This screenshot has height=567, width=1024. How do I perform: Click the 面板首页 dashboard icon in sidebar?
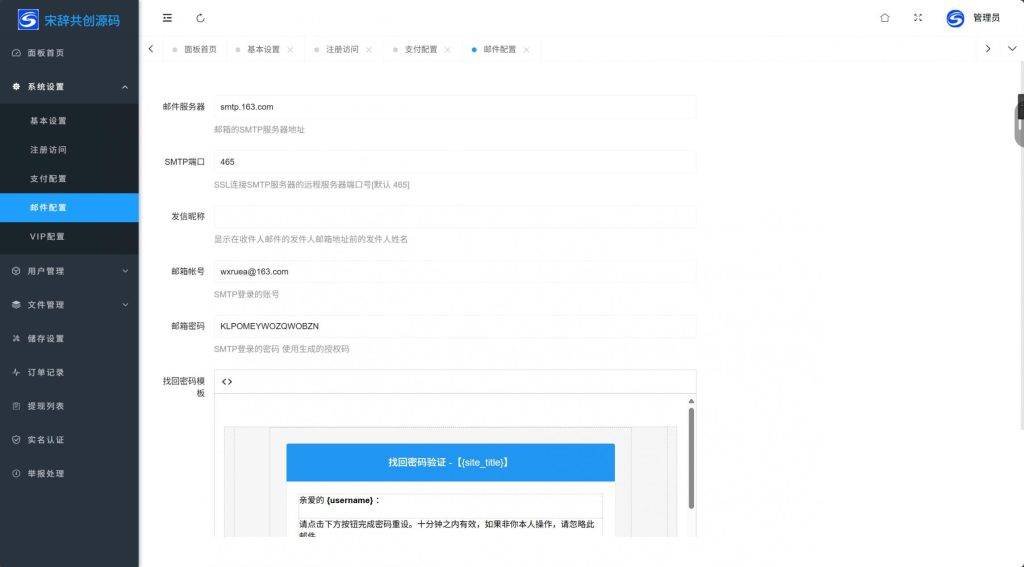click(16, 53)
